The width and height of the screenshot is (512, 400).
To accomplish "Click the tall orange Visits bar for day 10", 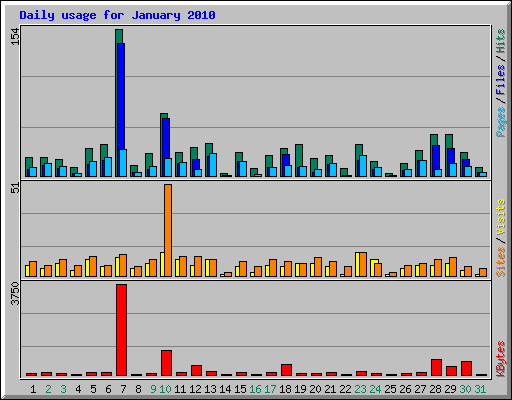I will tap(168, 230).
